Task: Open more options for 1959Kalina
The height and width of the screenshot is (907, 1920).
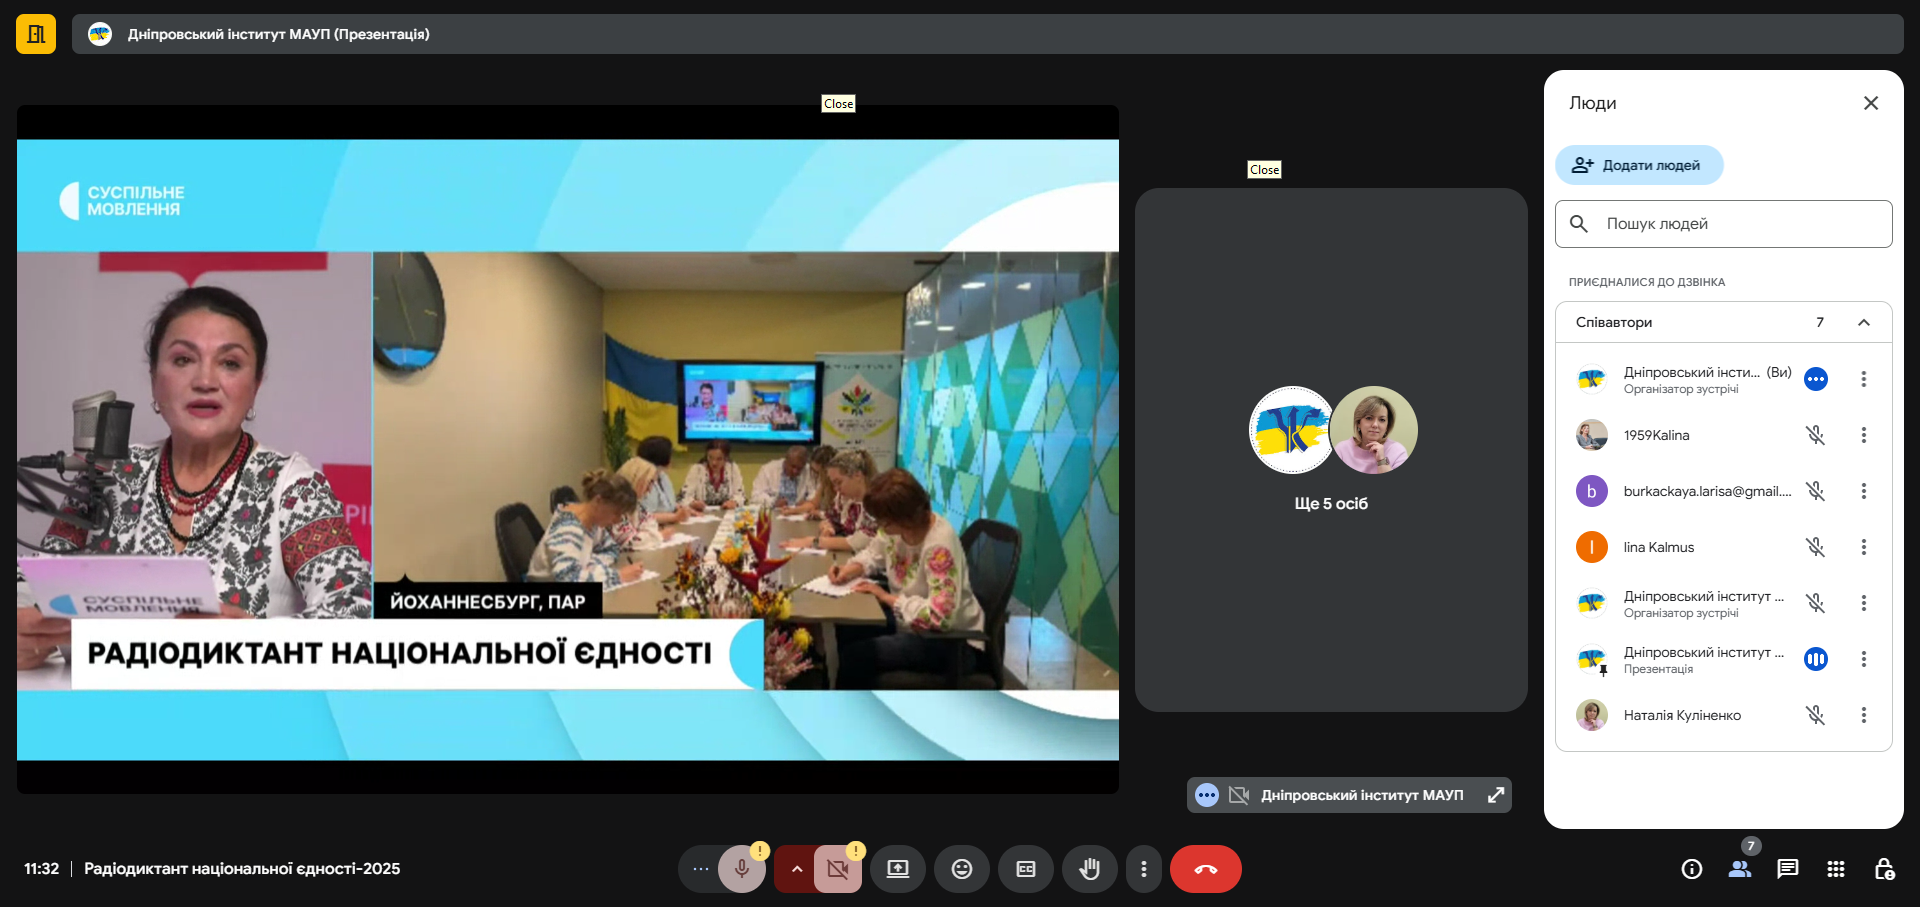Action: [1863, 435]
